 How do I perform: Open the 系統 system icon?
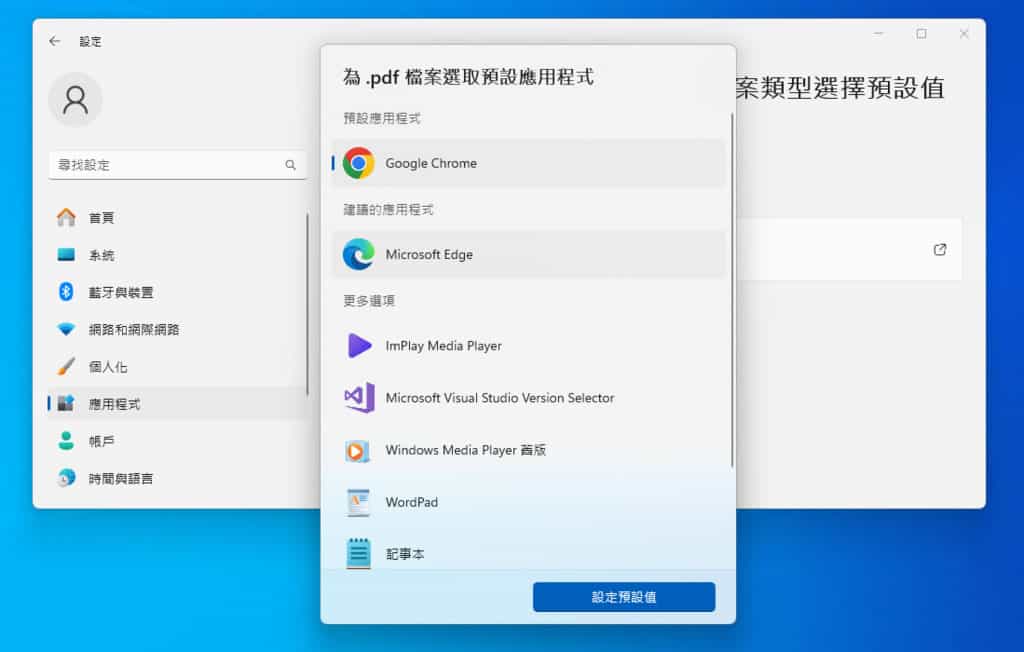(66, 255)
